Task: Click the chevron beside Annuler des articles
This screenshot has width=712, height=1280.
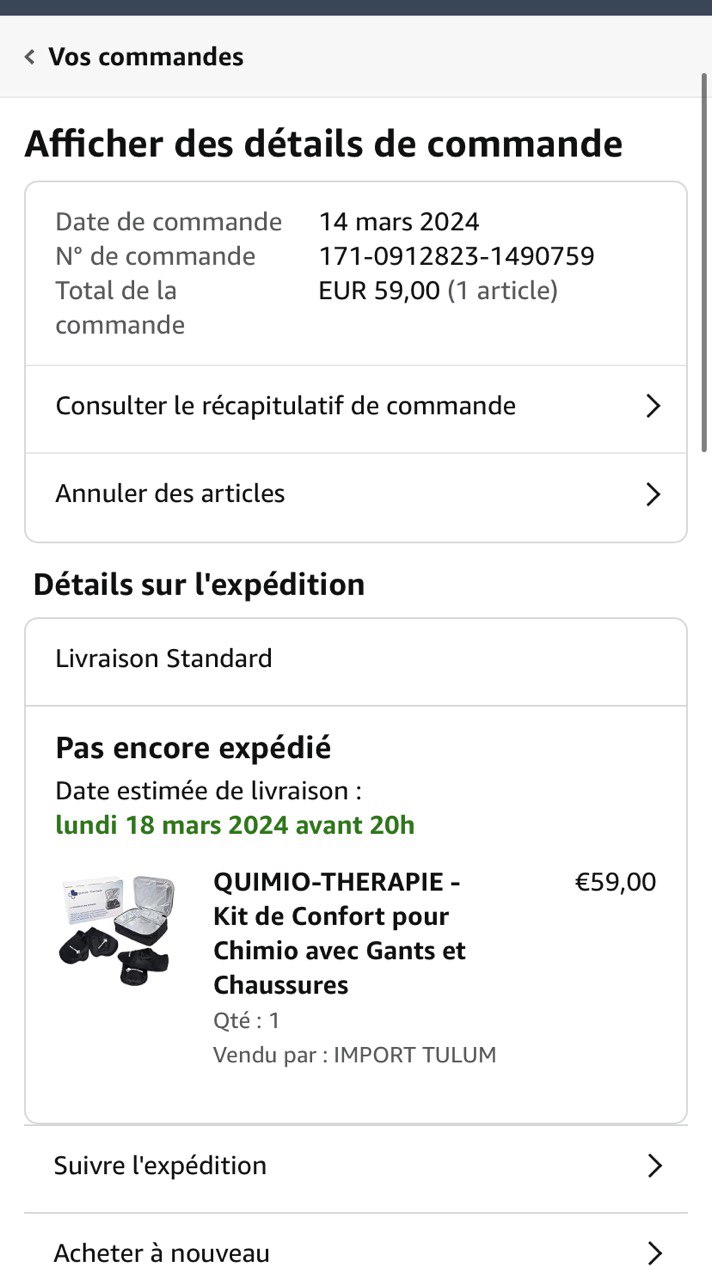Action: coord(653,494)
